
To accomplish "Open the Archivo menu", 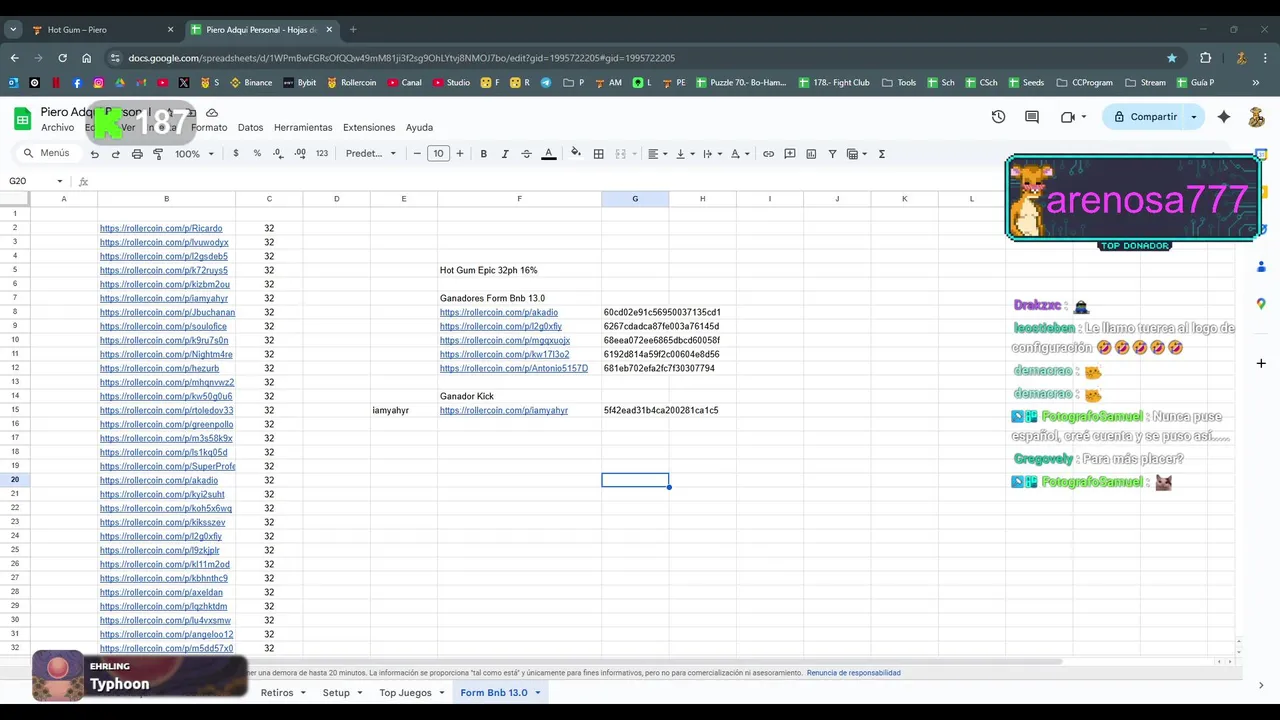I will (x=57, y=128).
